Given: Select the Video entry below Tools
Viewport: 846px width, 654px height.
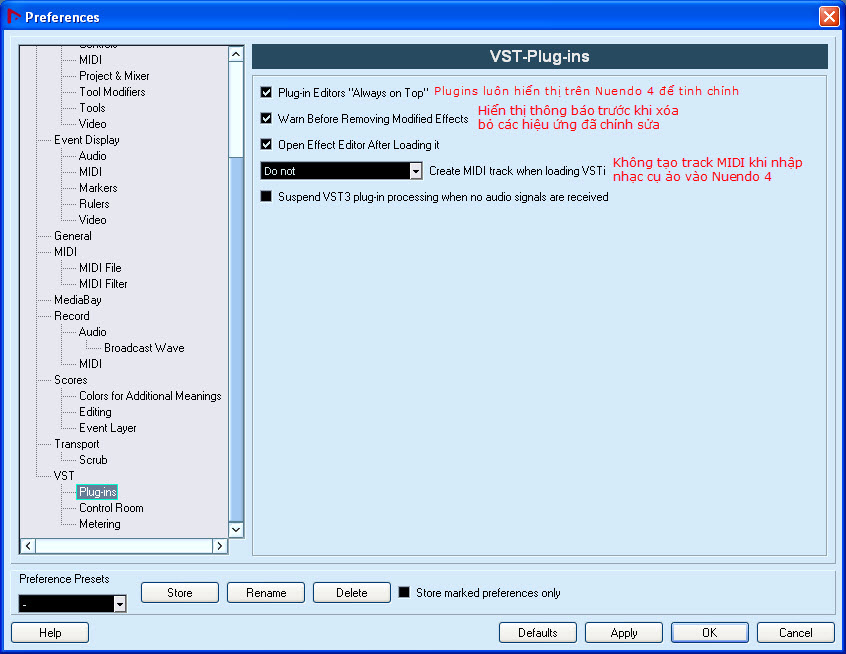Looking at the screenshot, I should point(92,124).
